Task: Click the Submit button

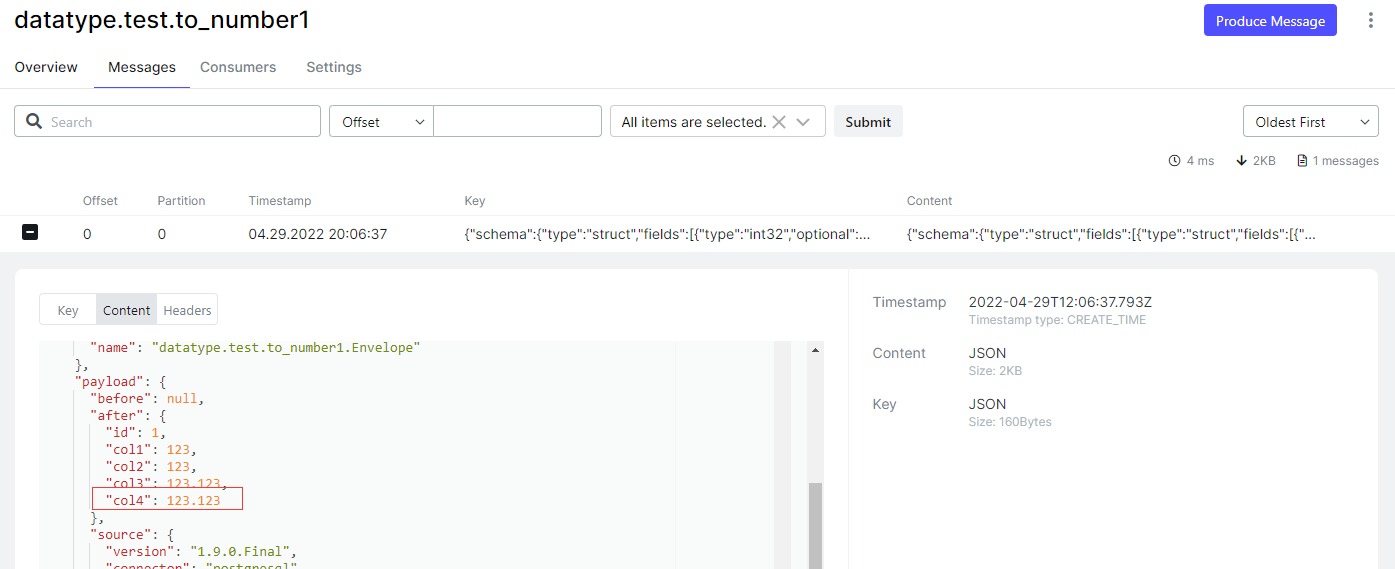Action: pos(868,121)
